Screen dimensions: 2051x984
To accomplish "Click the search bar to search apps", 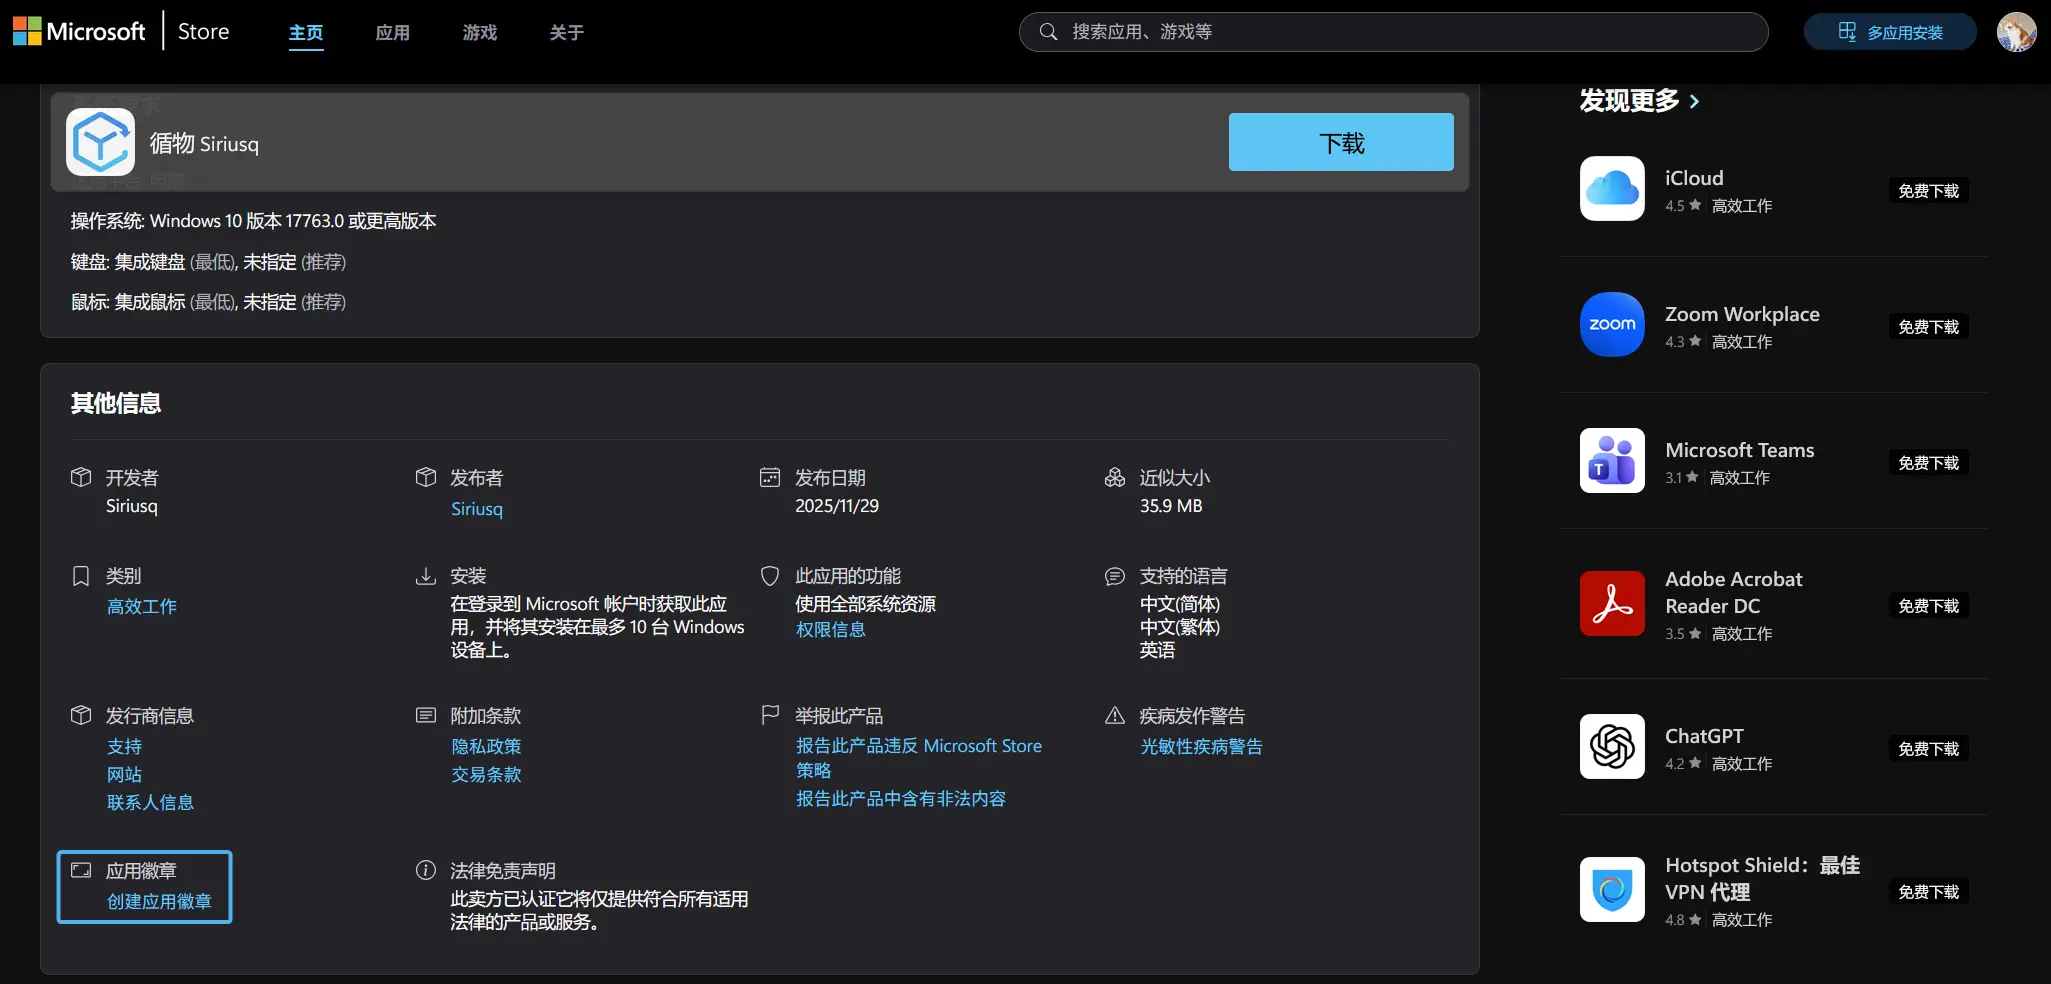I will [1392, 31].
